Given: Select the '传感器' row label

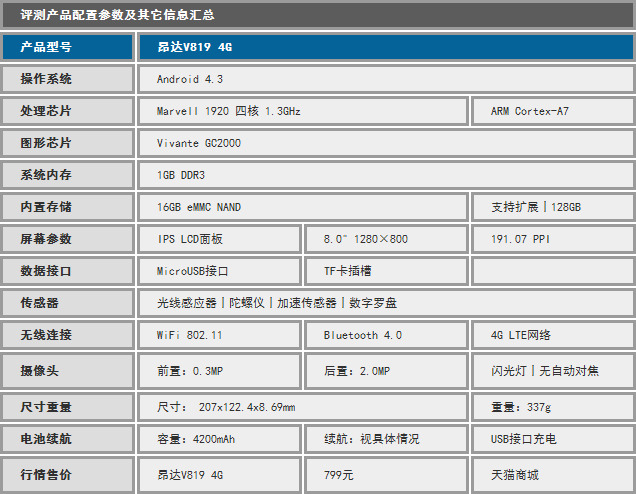Looking at the screenshot, I should point(68,303).
